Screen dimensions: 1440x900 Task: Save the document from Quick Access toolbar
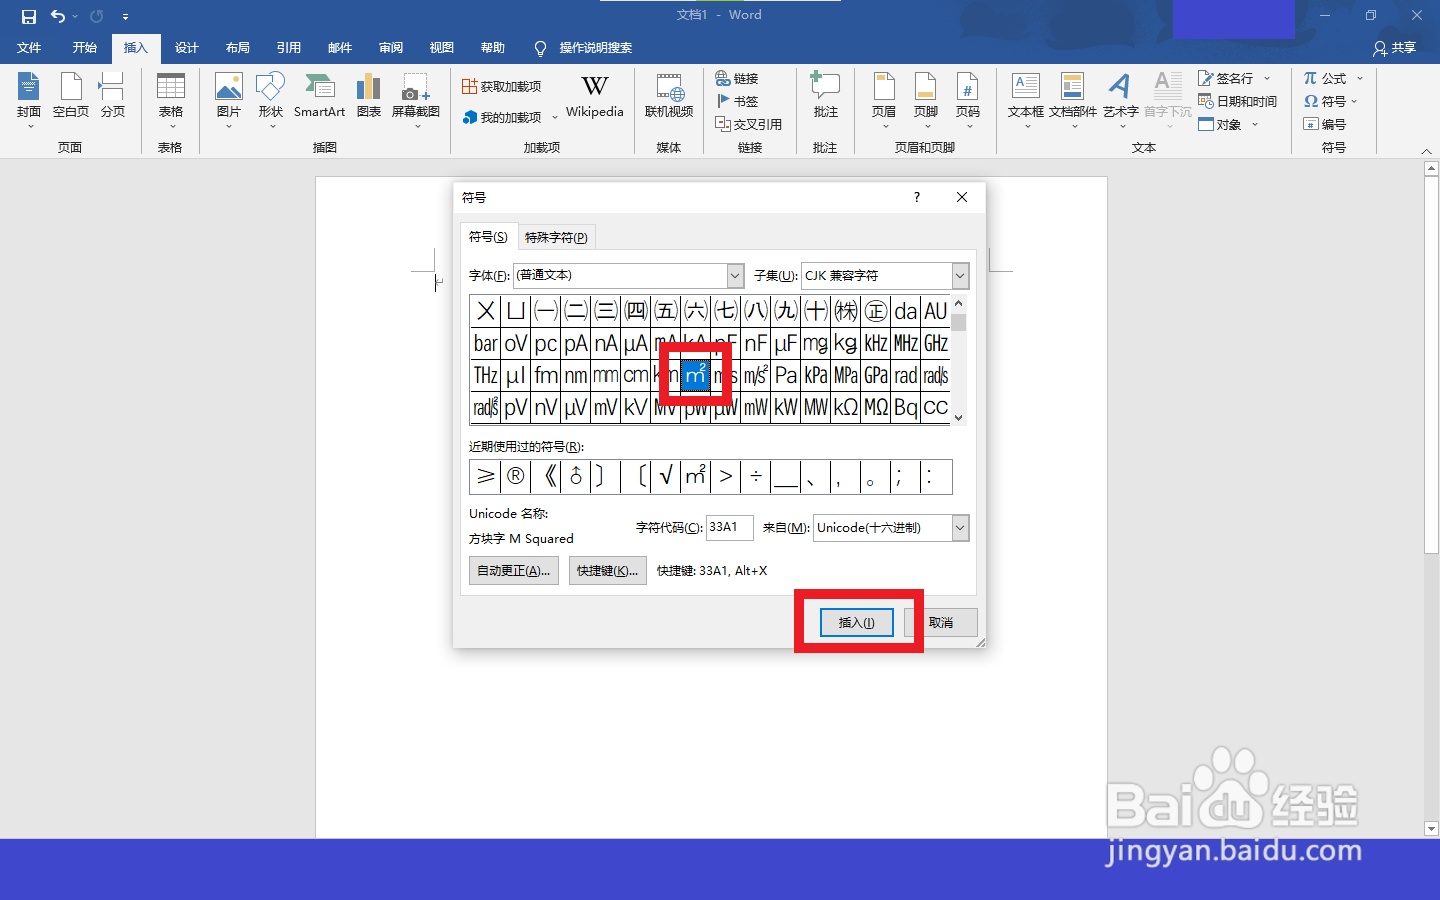29,16
